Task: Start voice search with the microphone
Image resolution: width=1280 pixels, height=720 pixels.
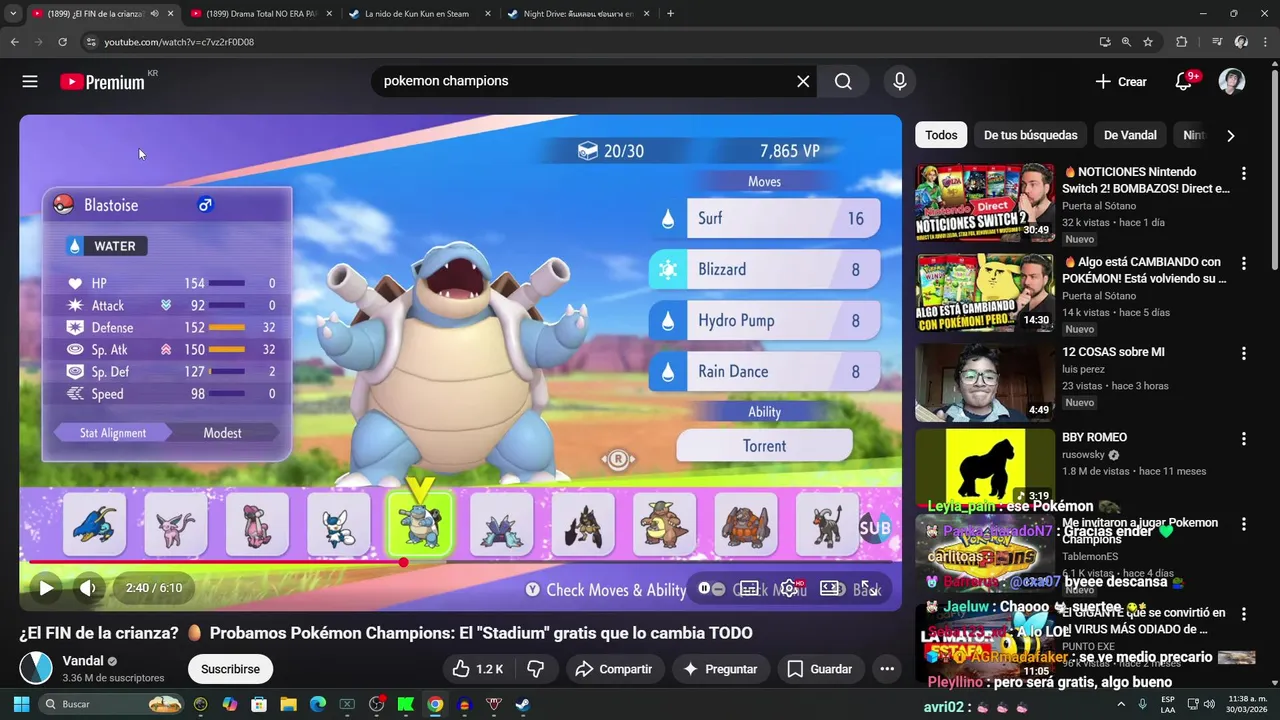Action: [900, 81]
